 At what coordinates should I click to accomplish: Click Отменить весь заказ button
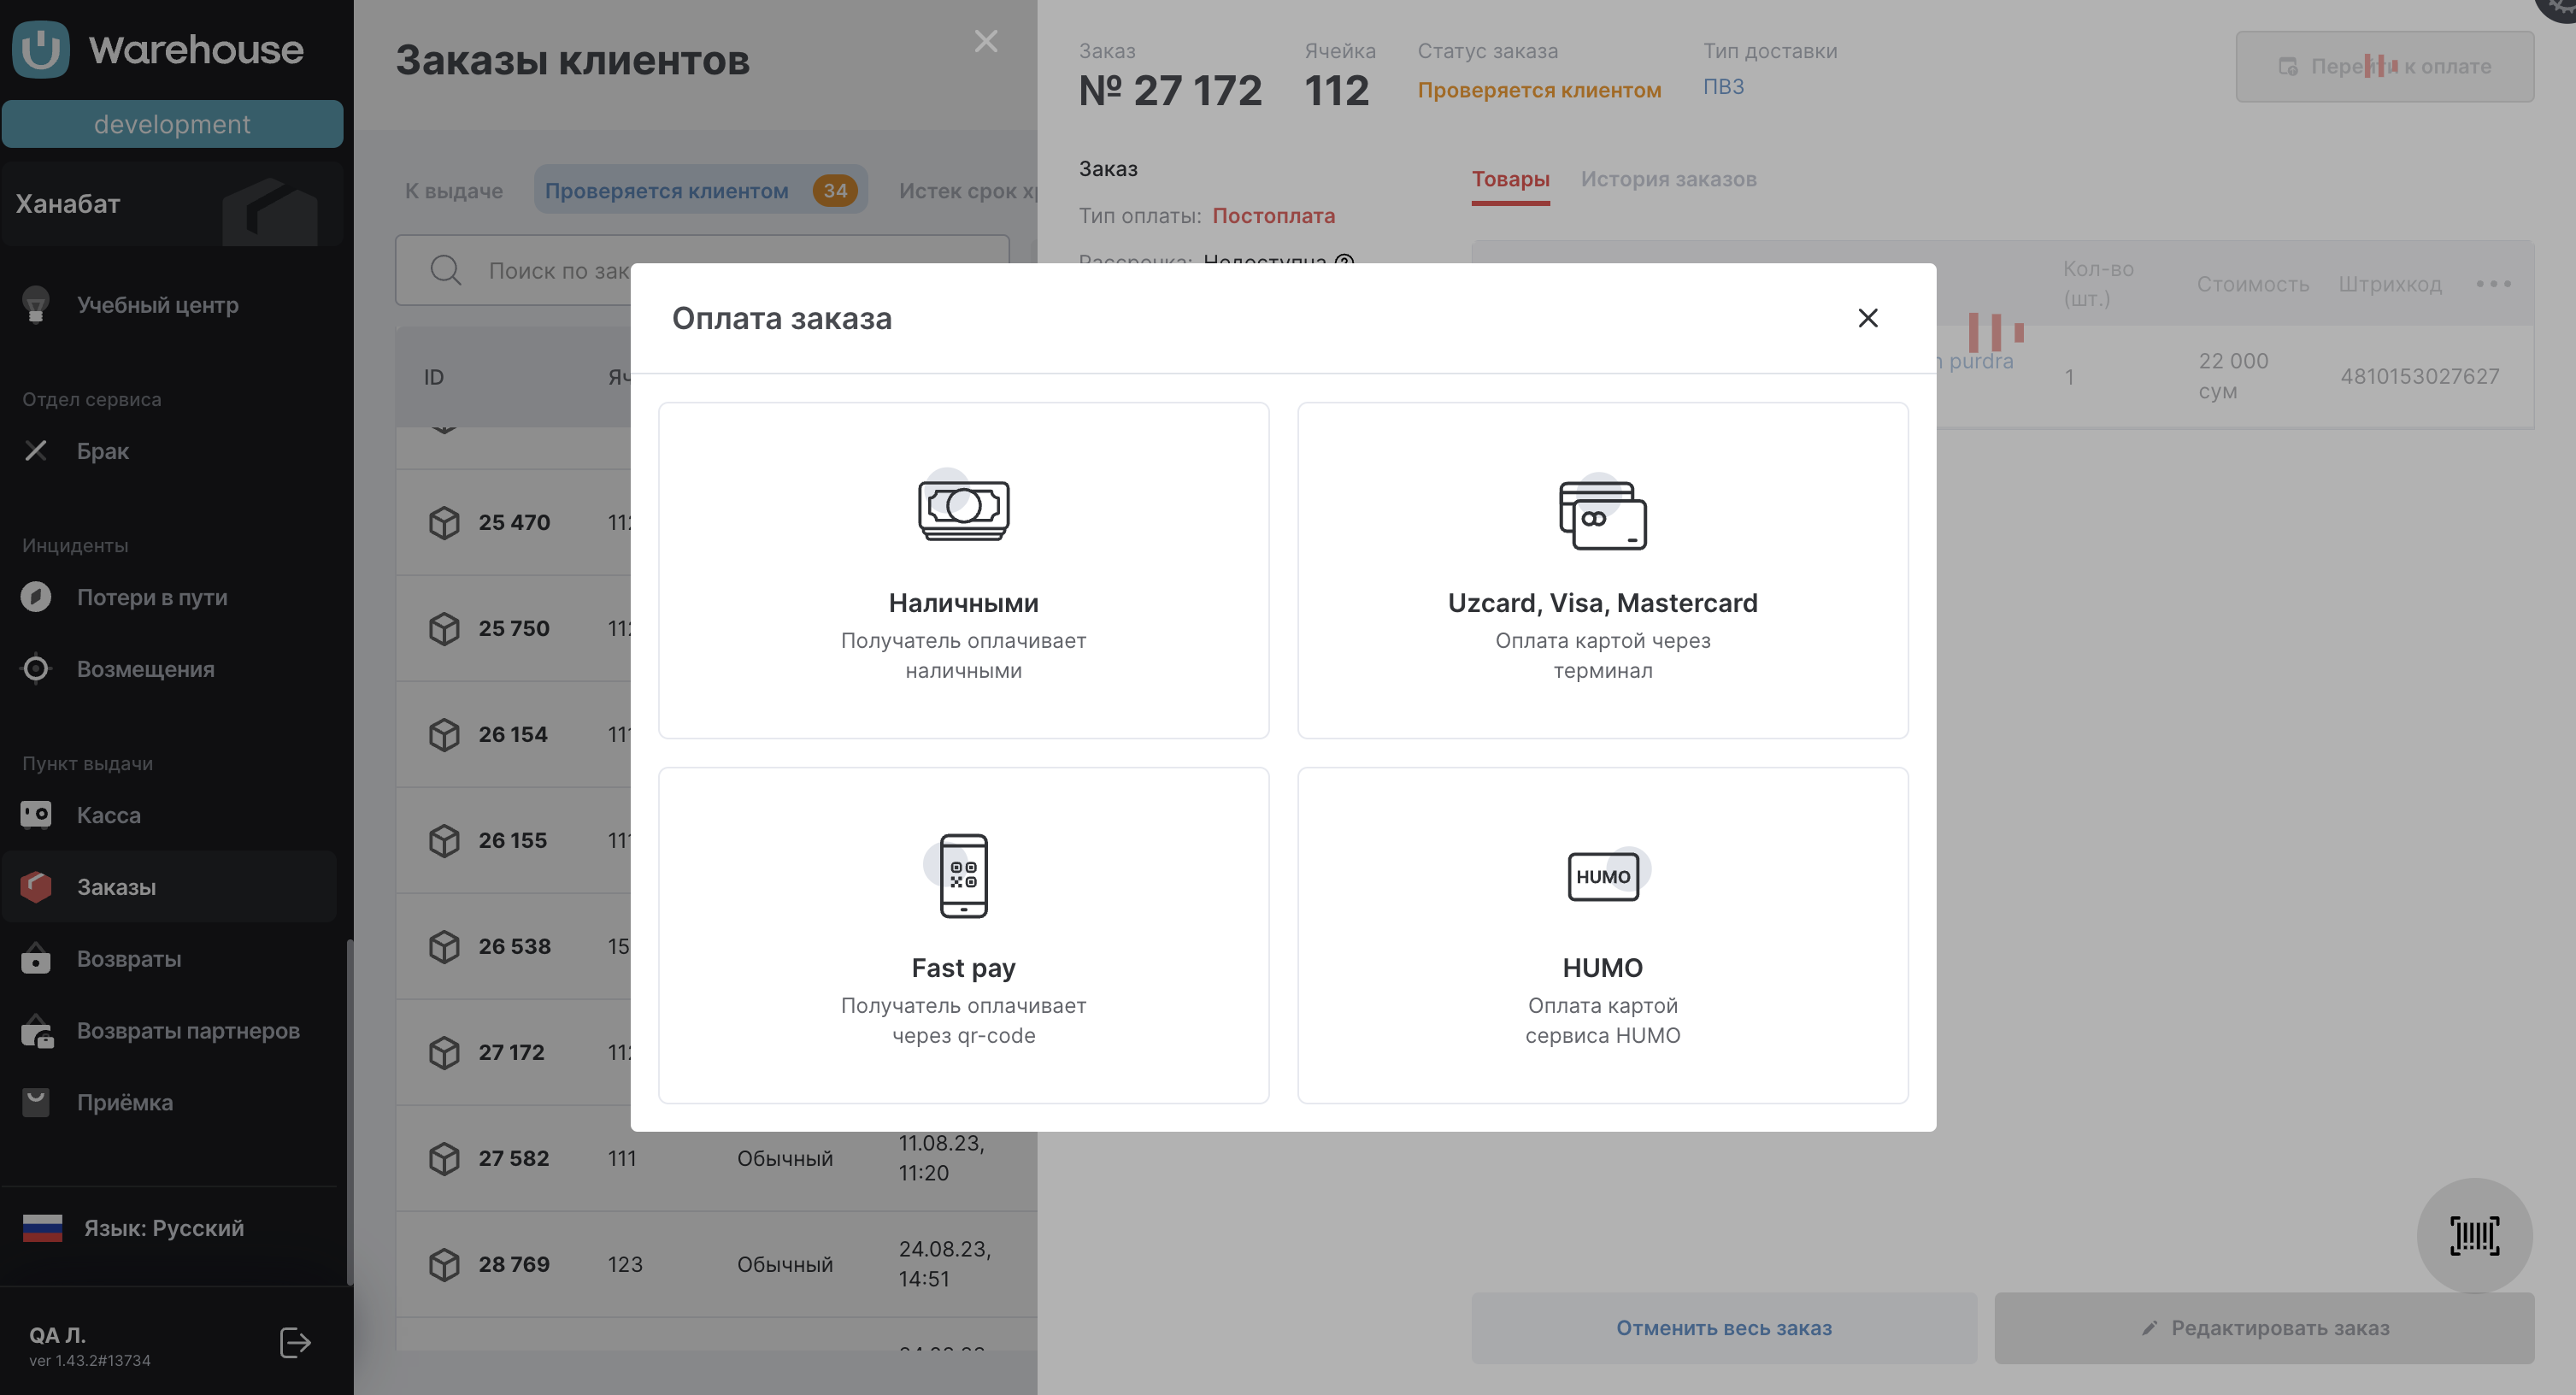(x=1723, y=1328)
